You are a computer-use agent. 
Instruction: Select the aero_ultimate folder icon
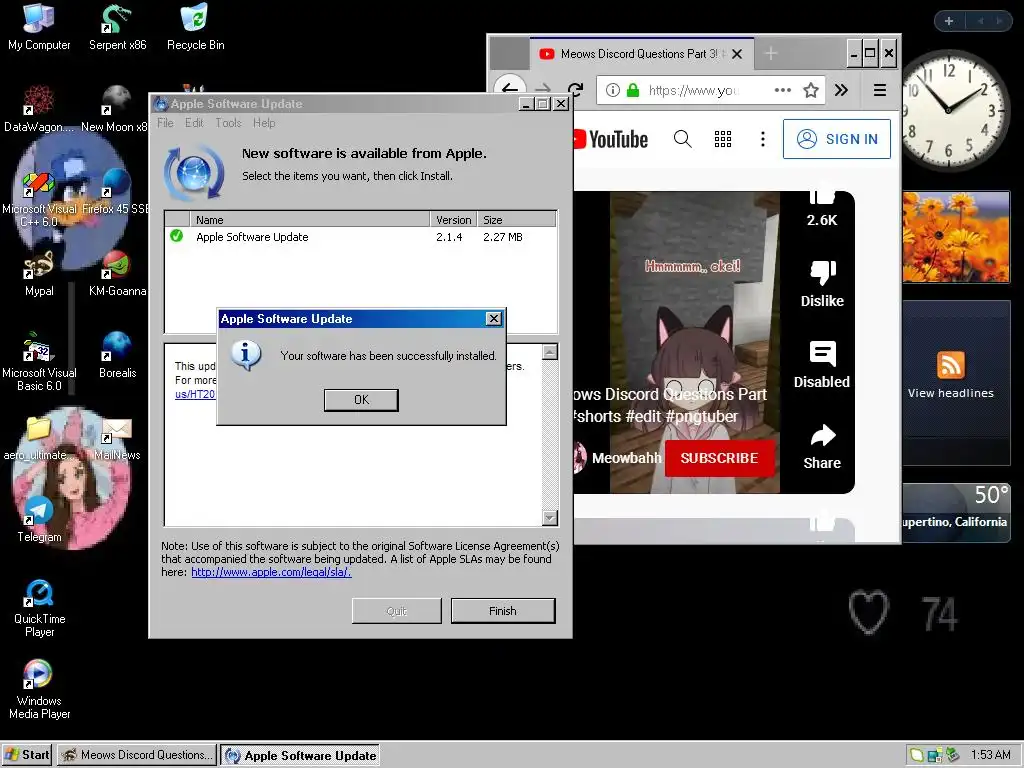(39, 438)
